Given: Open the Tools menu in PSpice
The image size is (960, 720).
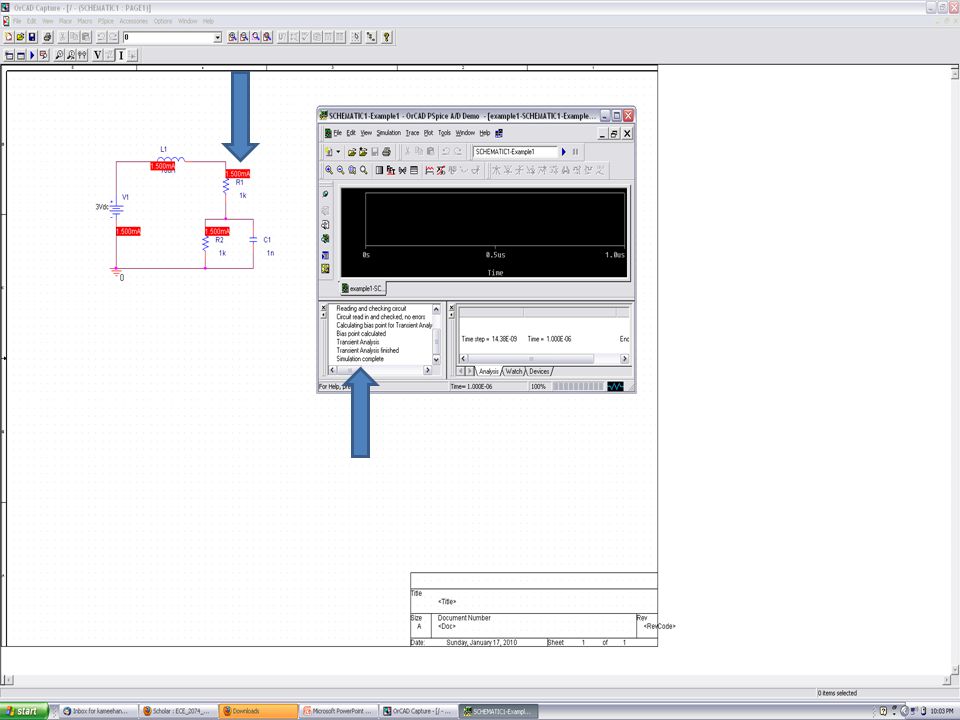Looking at the screenshot, I should 444,133.
